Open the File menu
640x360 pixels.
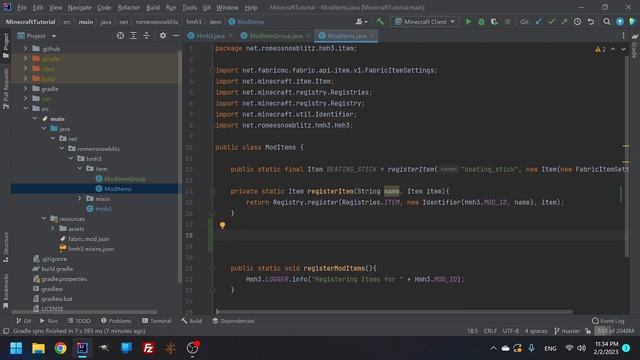(x=22, y=7)
